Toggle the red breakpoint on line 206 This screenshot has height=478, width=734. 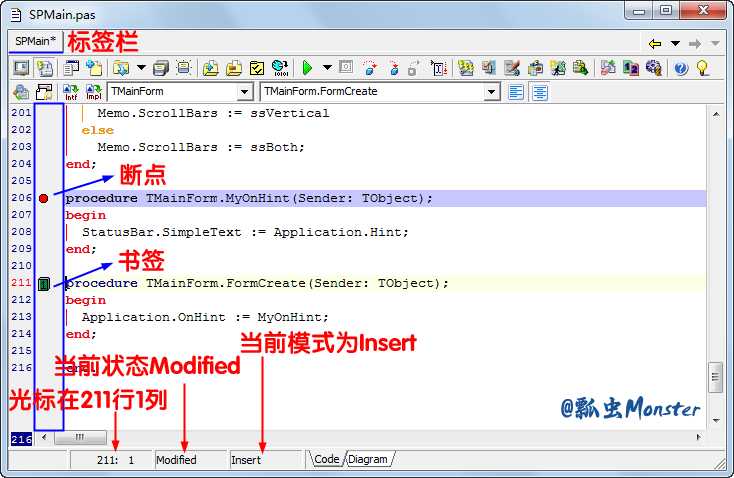coord(44,199)
